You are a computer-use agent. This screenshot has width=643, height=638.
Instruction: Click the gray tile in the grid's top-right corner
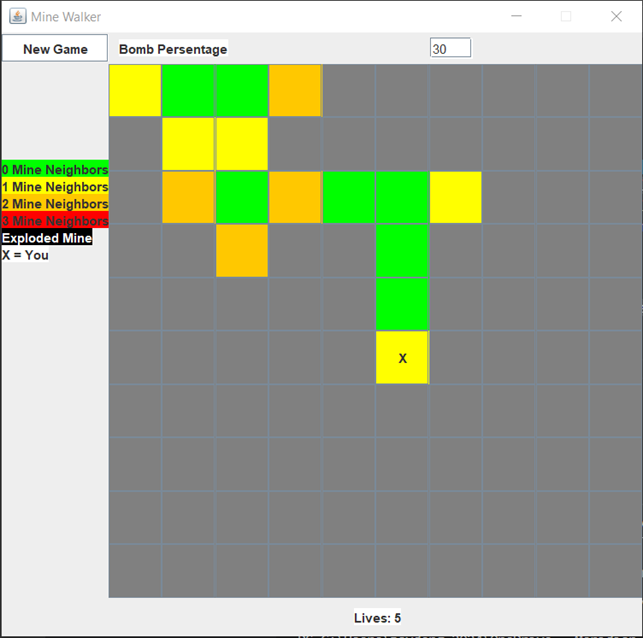tap(615, 91)
